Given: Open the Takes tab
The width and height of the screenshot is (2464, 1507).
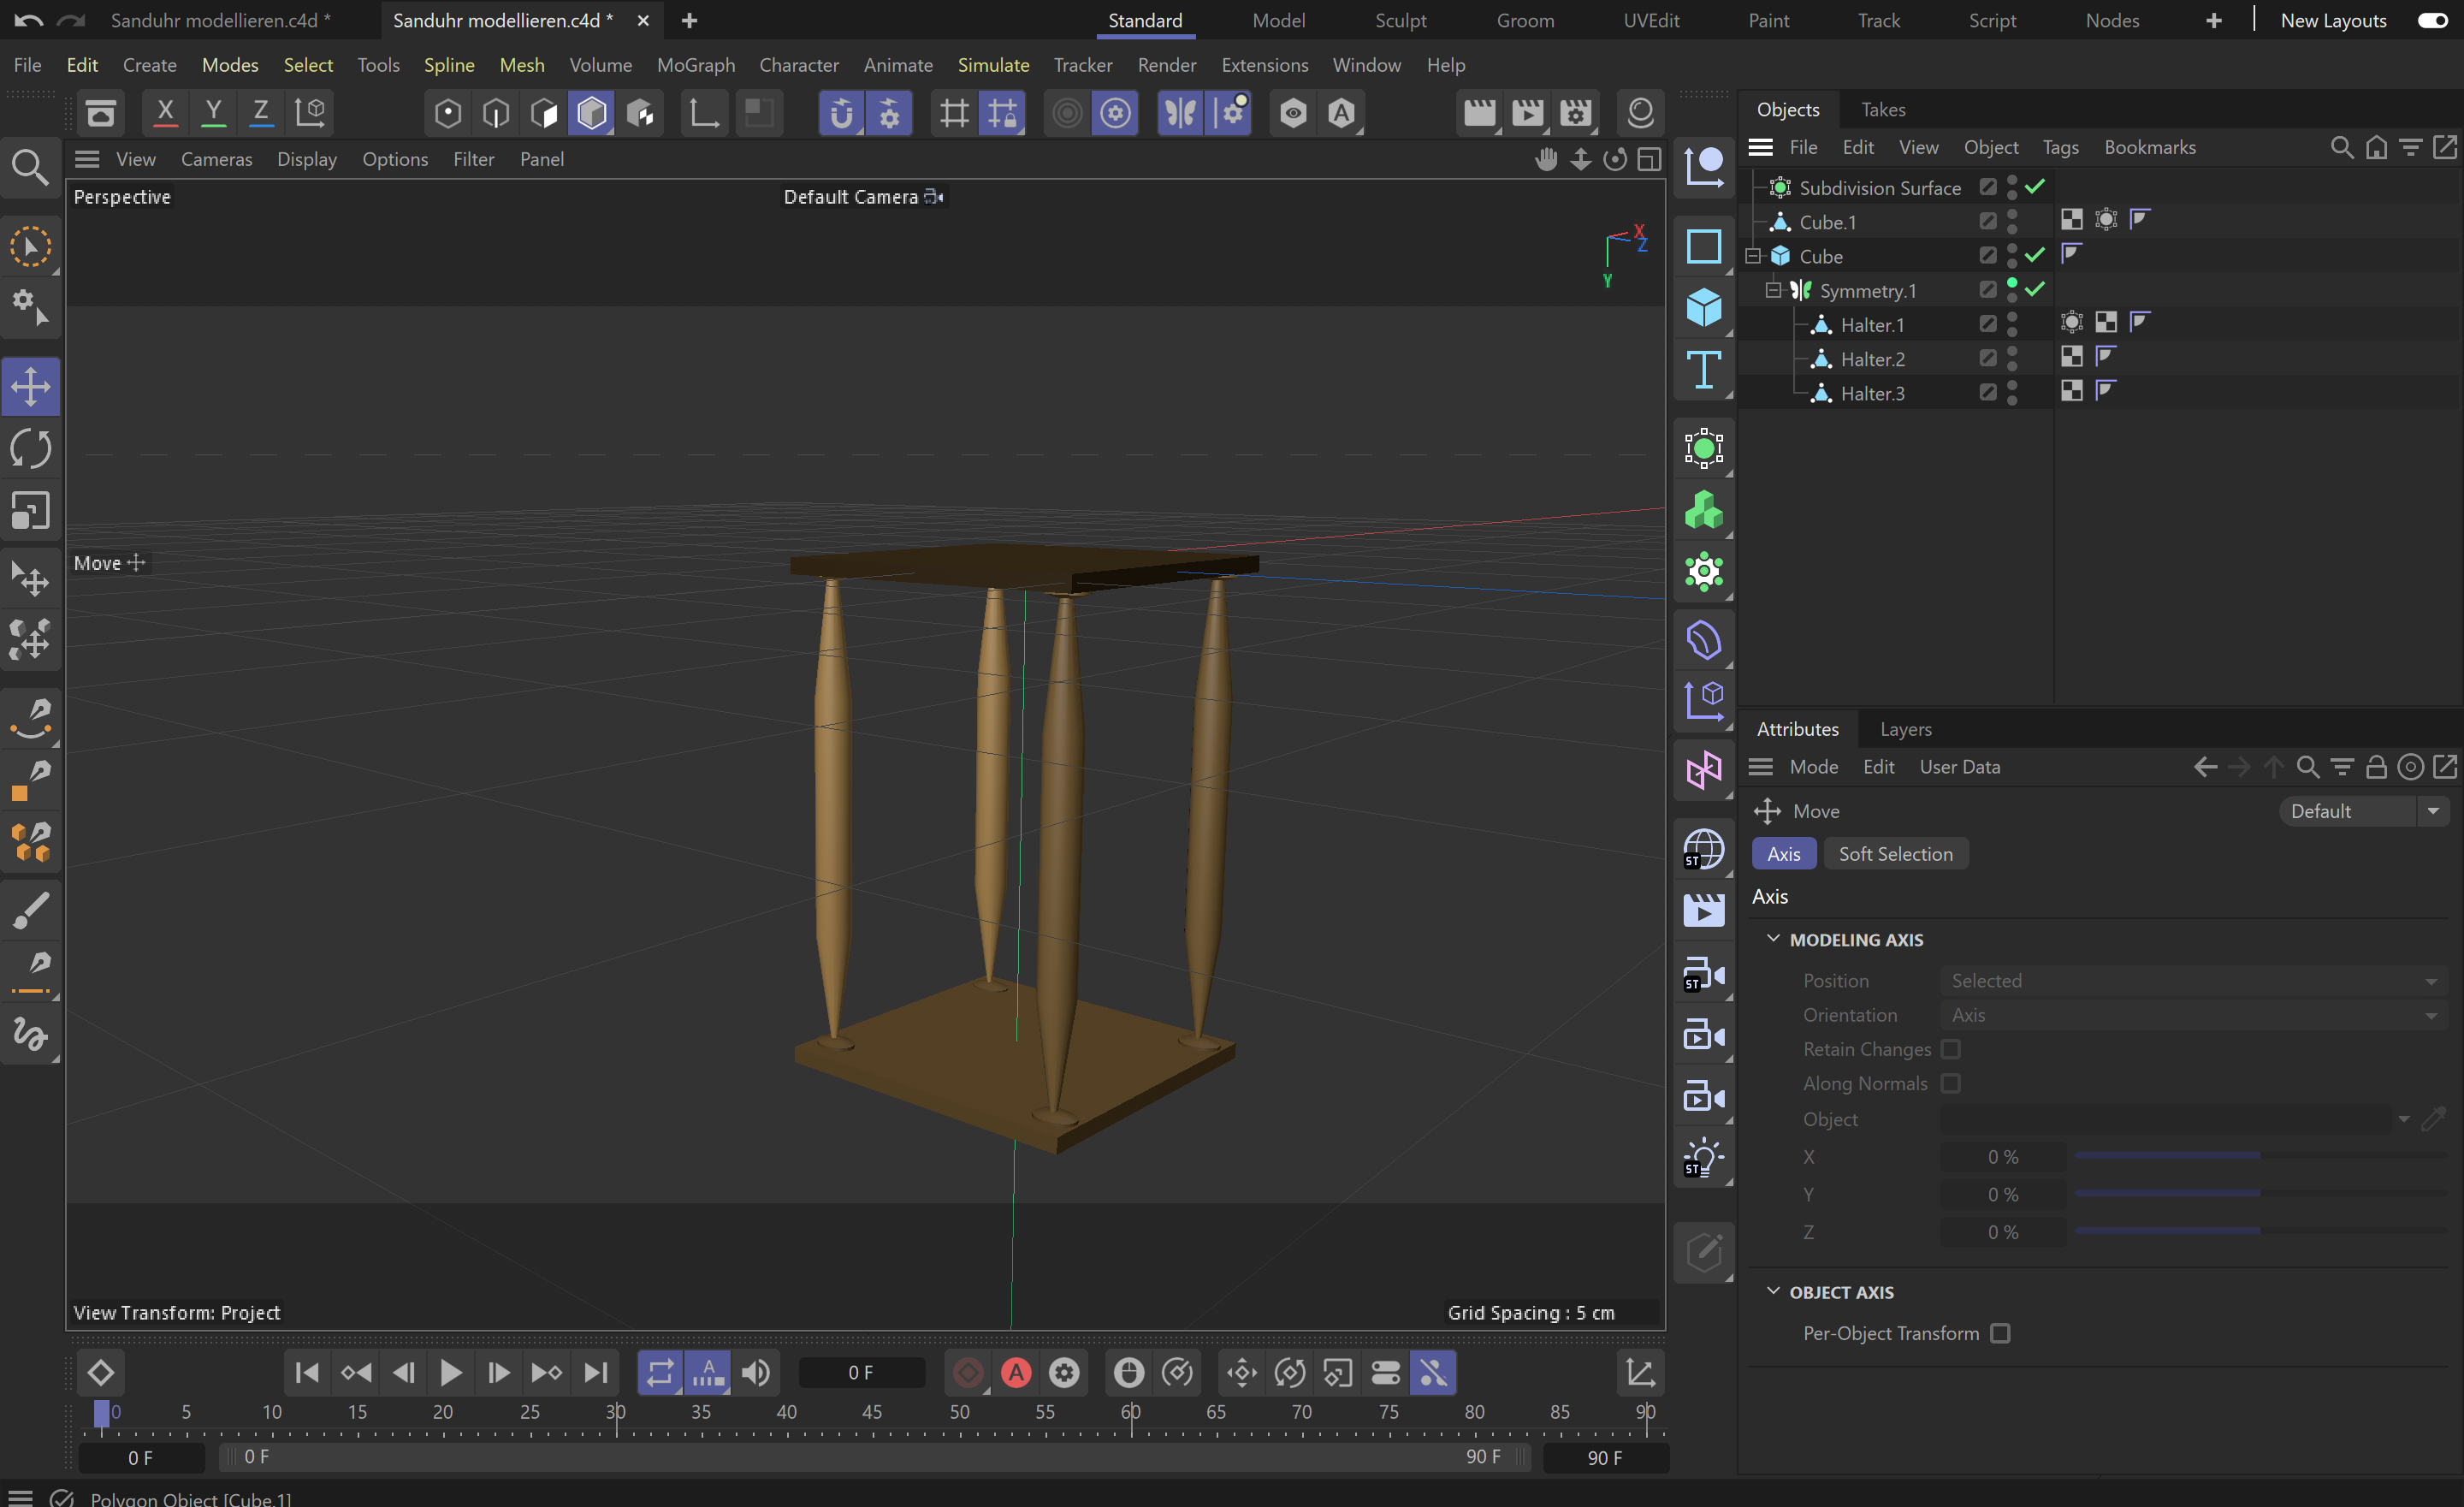Looking at the screenshot, I should pos(1883,109).
